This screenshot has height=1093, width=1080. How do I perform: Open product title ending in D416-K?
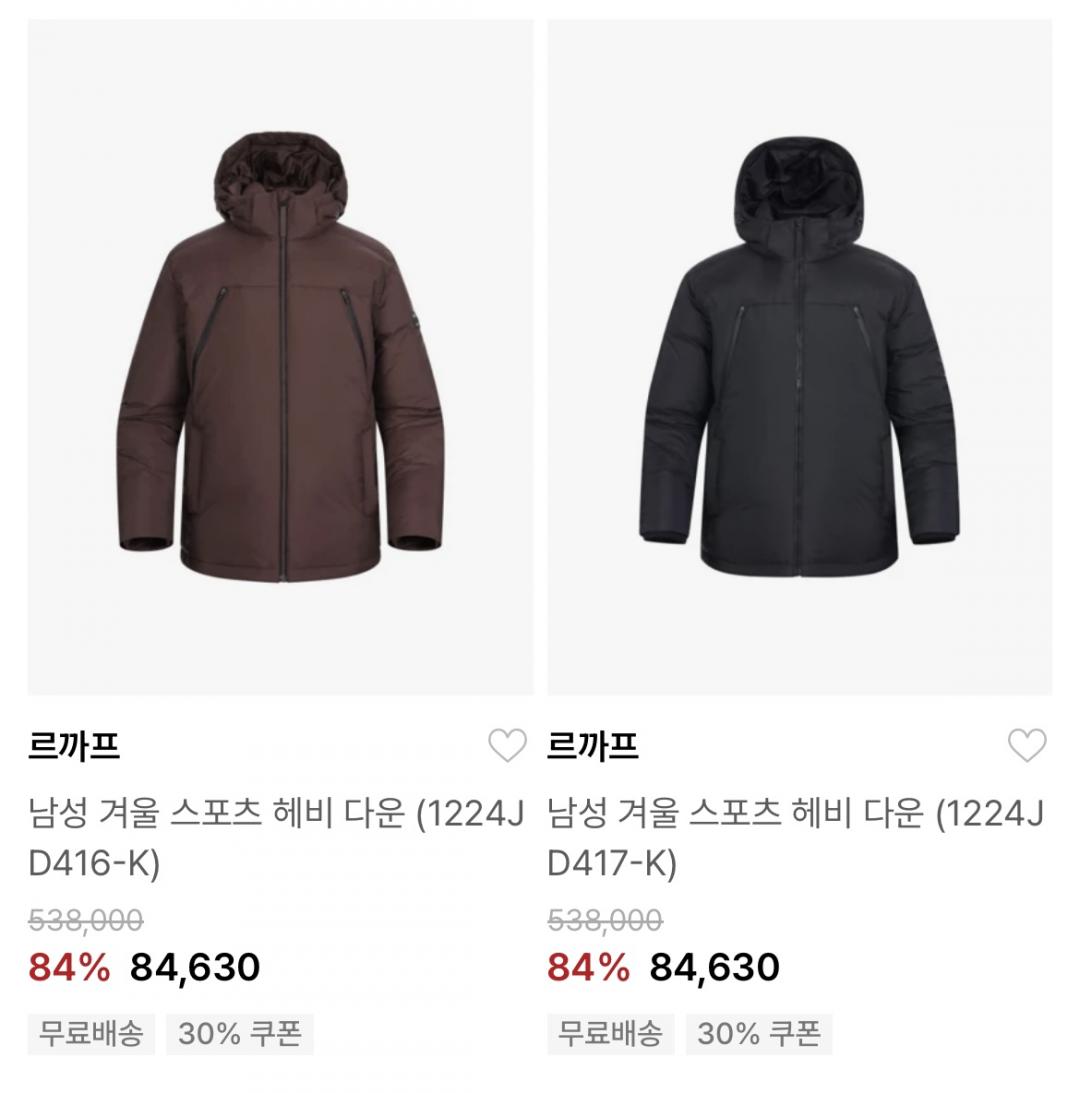point(276,838)
